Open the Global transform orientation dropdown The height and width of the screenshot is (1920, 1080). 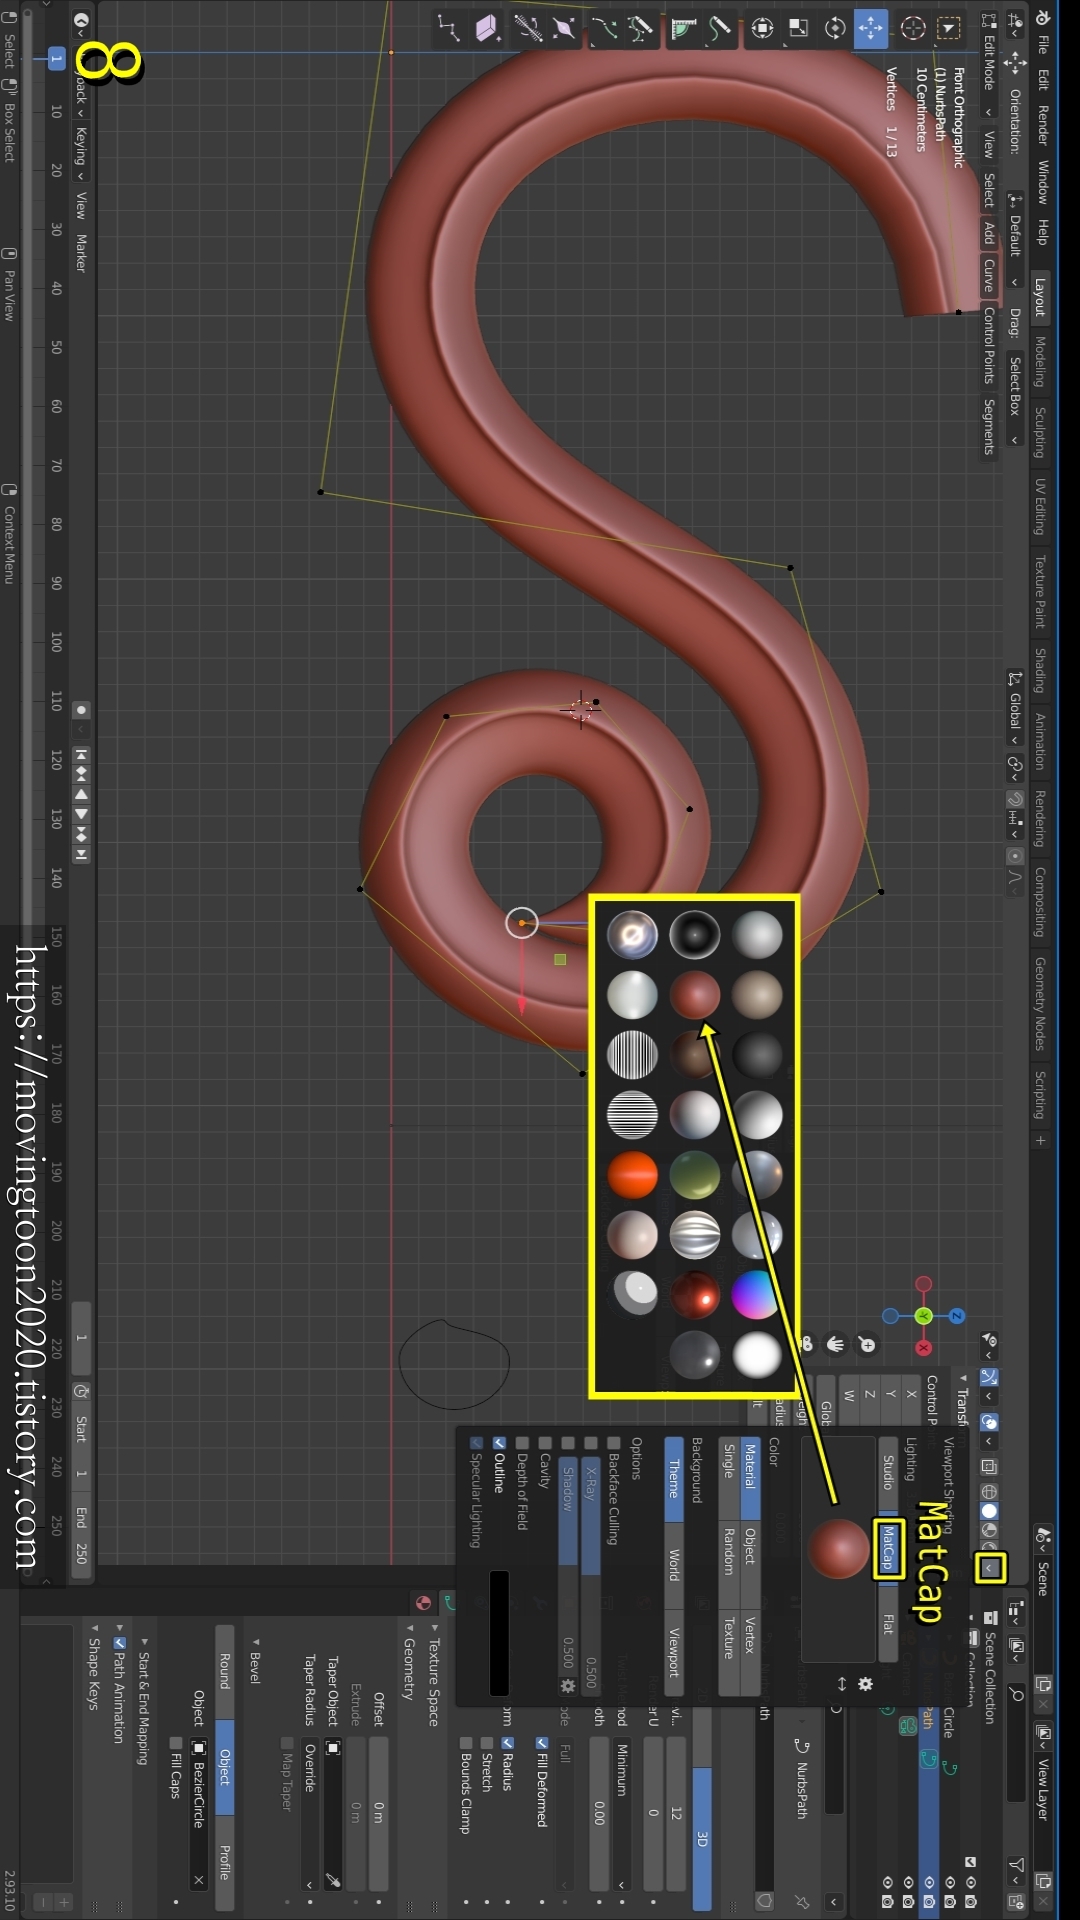1015,708
